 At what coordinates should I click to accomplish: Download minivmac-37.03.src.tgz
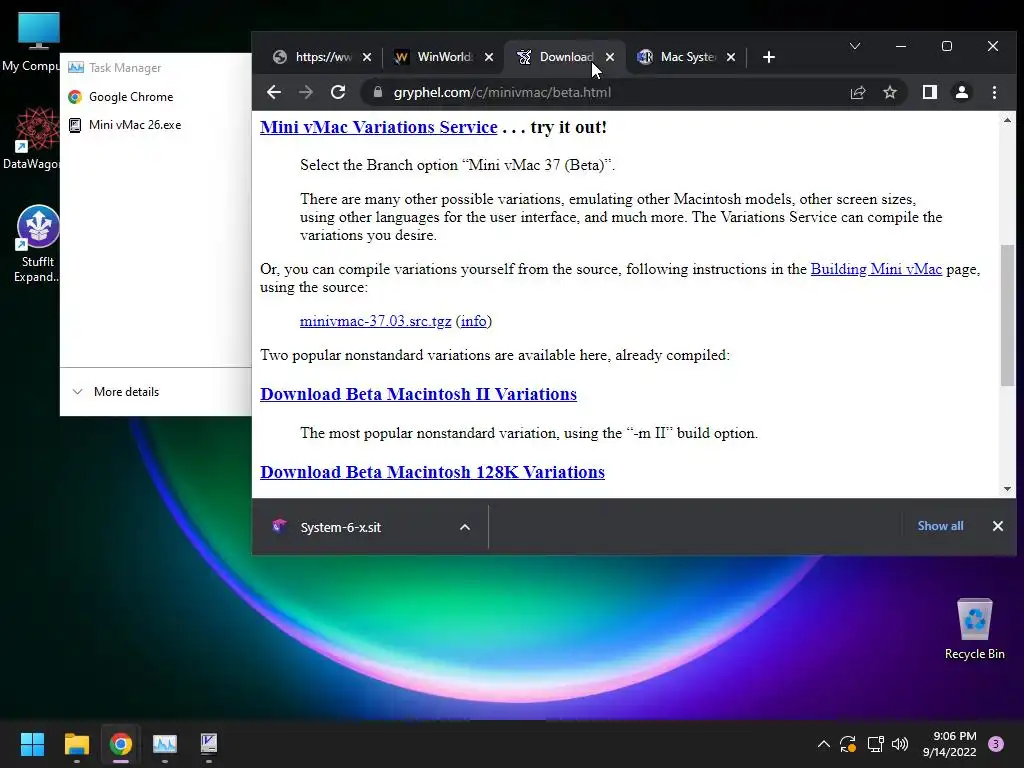click(376, 321)
